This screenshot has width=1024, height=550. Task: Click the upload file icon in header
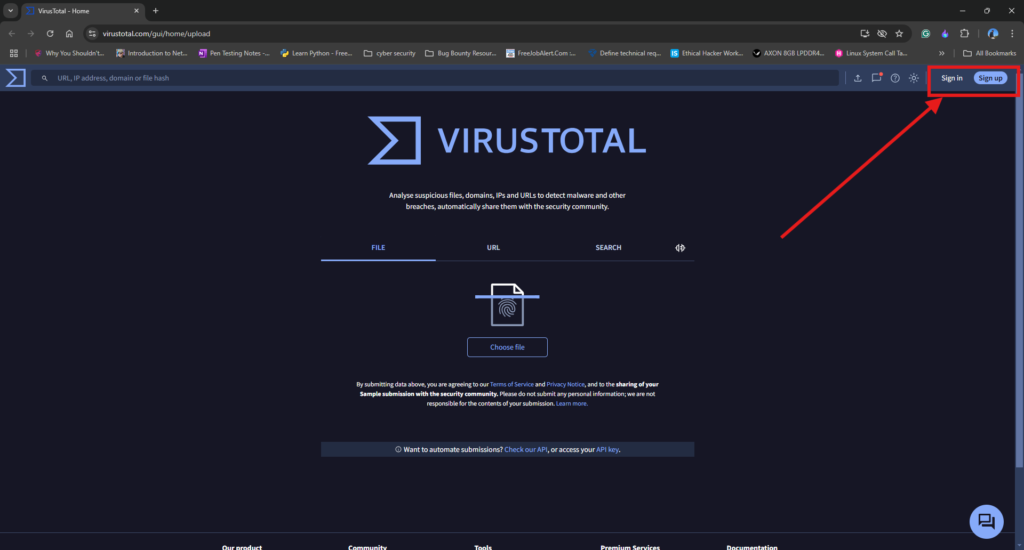(857, 78)
